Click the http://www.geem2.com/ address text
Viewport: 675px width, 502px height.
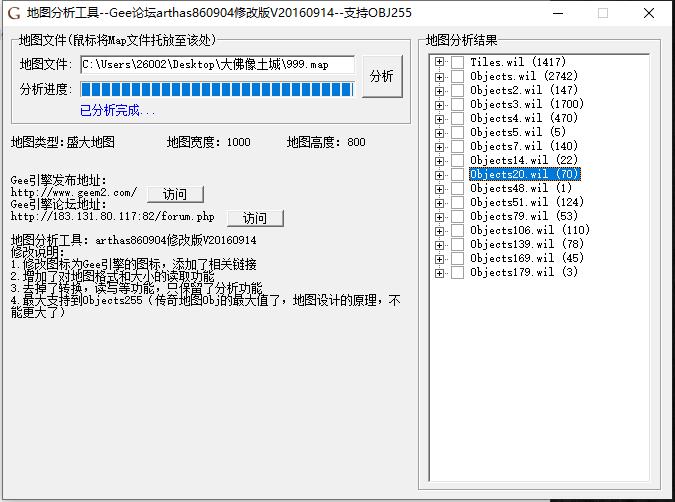pos(74,192)
